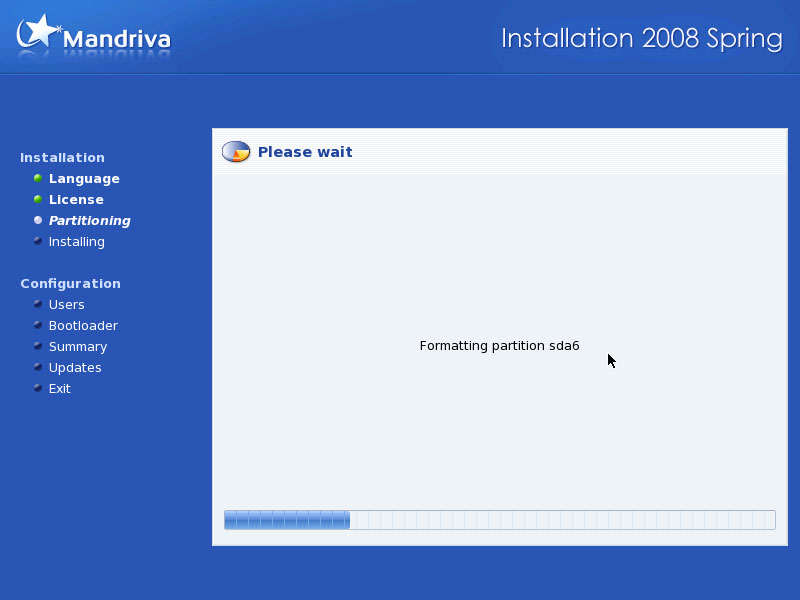Select the License step label in sidebar
800x600 pixels.
(76, 200)
